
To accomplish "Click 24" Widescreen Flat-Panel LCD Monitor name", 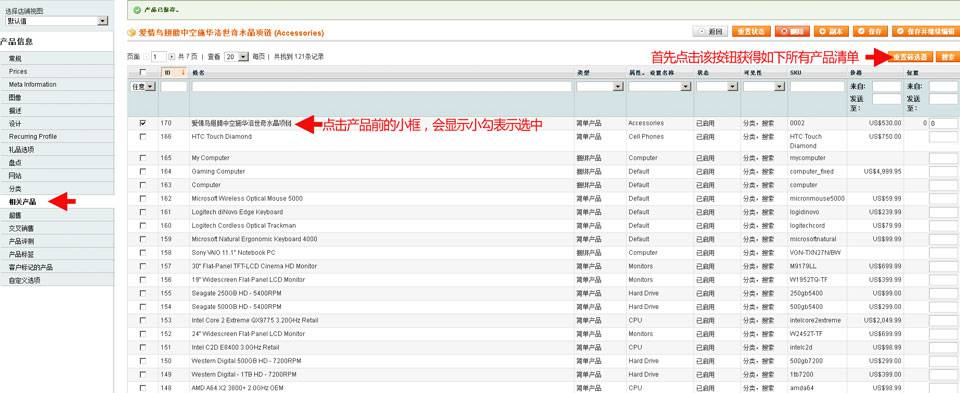I will 248,334.
